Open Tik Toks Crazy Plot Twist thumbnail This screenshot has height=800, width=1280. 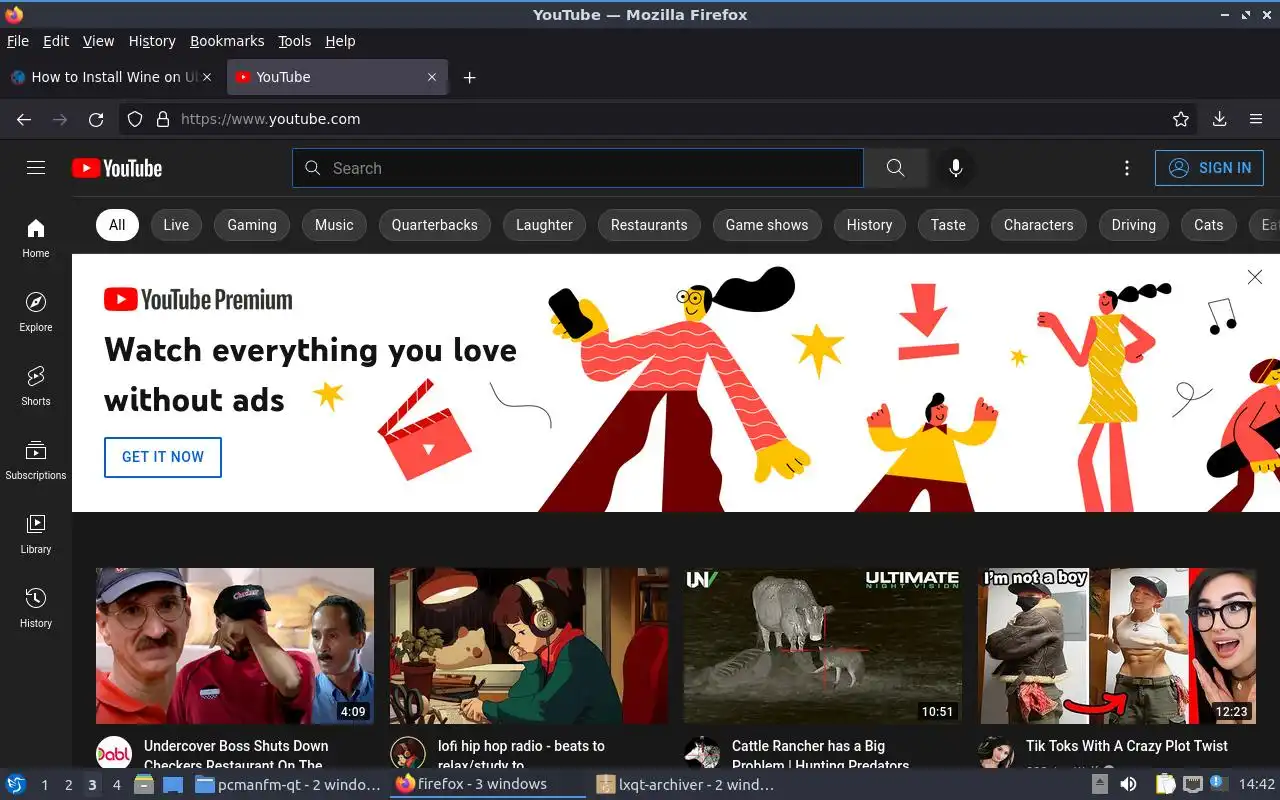click(1117, 646)
